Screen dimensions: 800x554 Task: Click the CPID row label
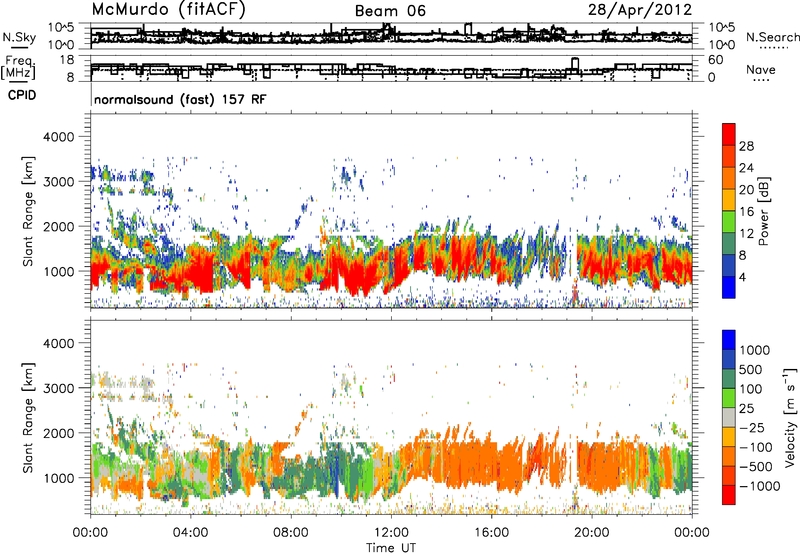click(x=22, y=95)
